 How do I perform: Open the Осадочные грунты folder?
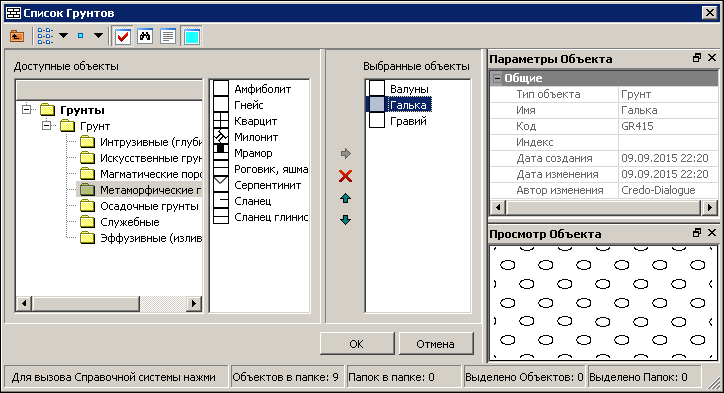(149, 206)
